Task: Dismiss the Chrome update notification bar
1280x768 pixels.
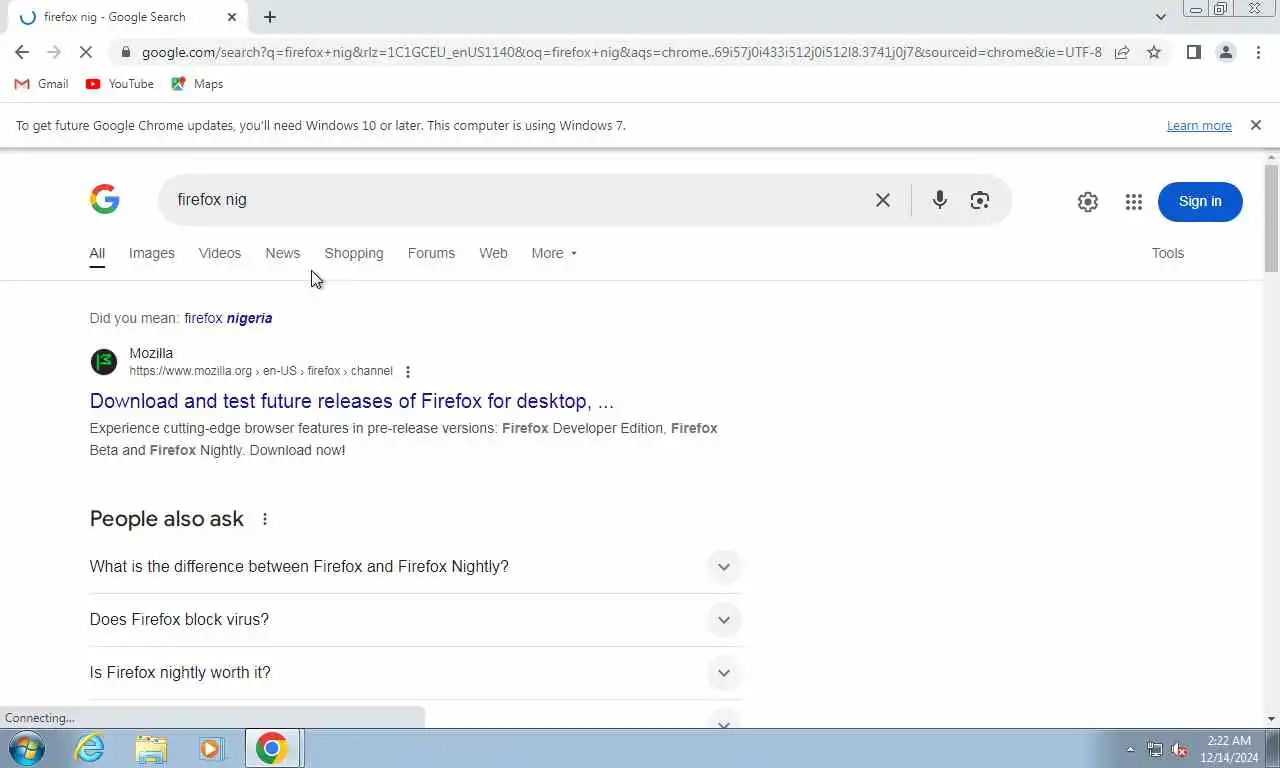Action: (x=1256, y=125)
